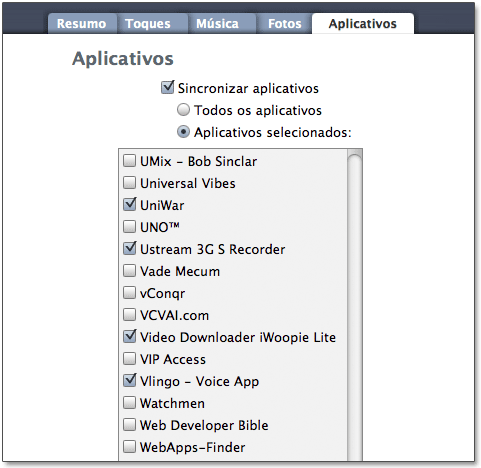Disable Ustream 3G S Recorder checkbox
481x468 pixels.
coord(129,248)
